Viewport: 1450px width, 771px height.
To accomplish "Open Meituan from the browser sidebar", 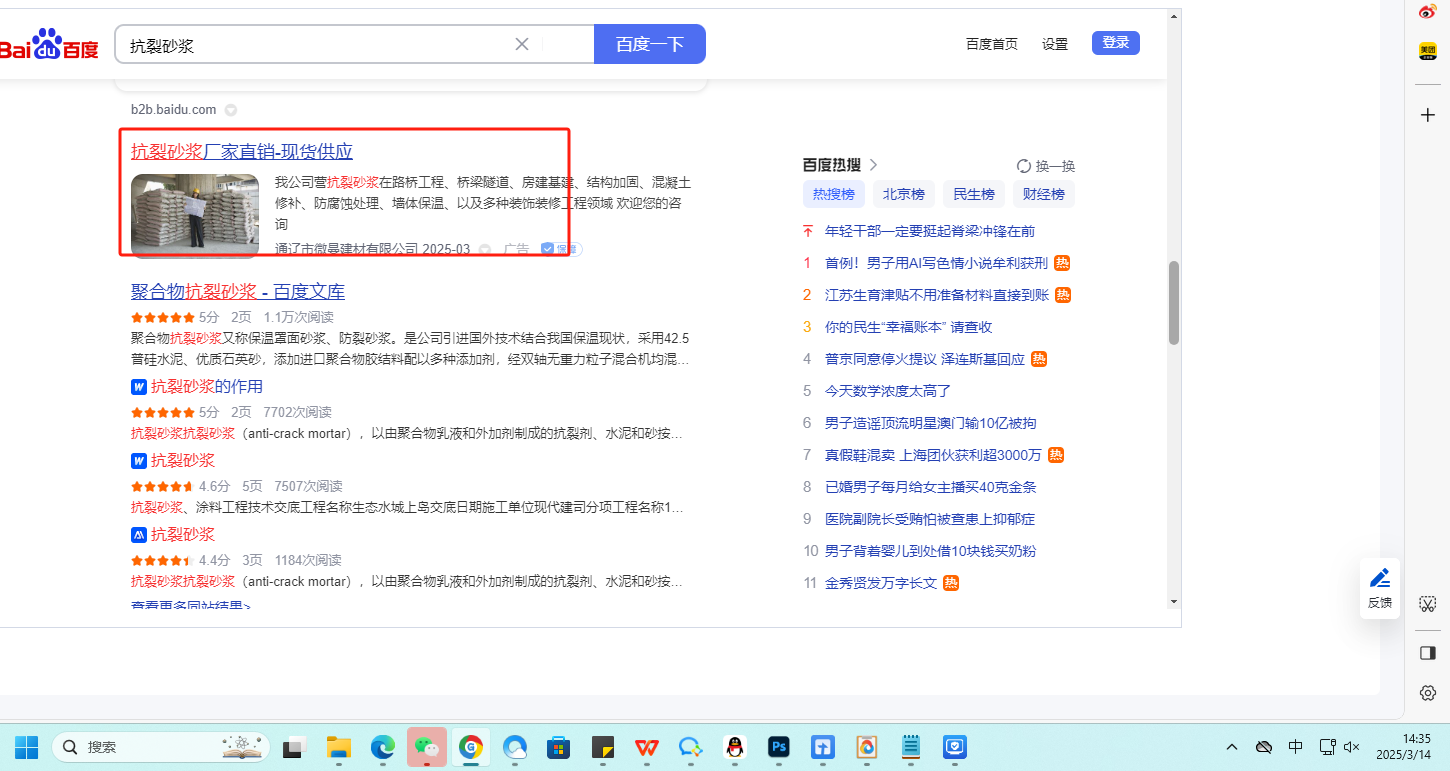I will click(1428, 51).
